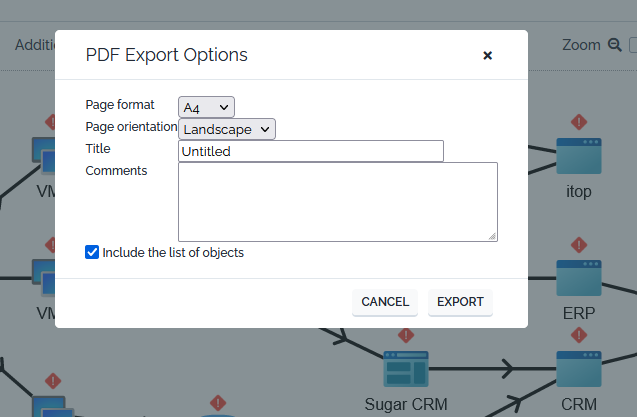637x417 pixels.
Task: Select the Sugar CRM node icon
Action: pos(406,369)
